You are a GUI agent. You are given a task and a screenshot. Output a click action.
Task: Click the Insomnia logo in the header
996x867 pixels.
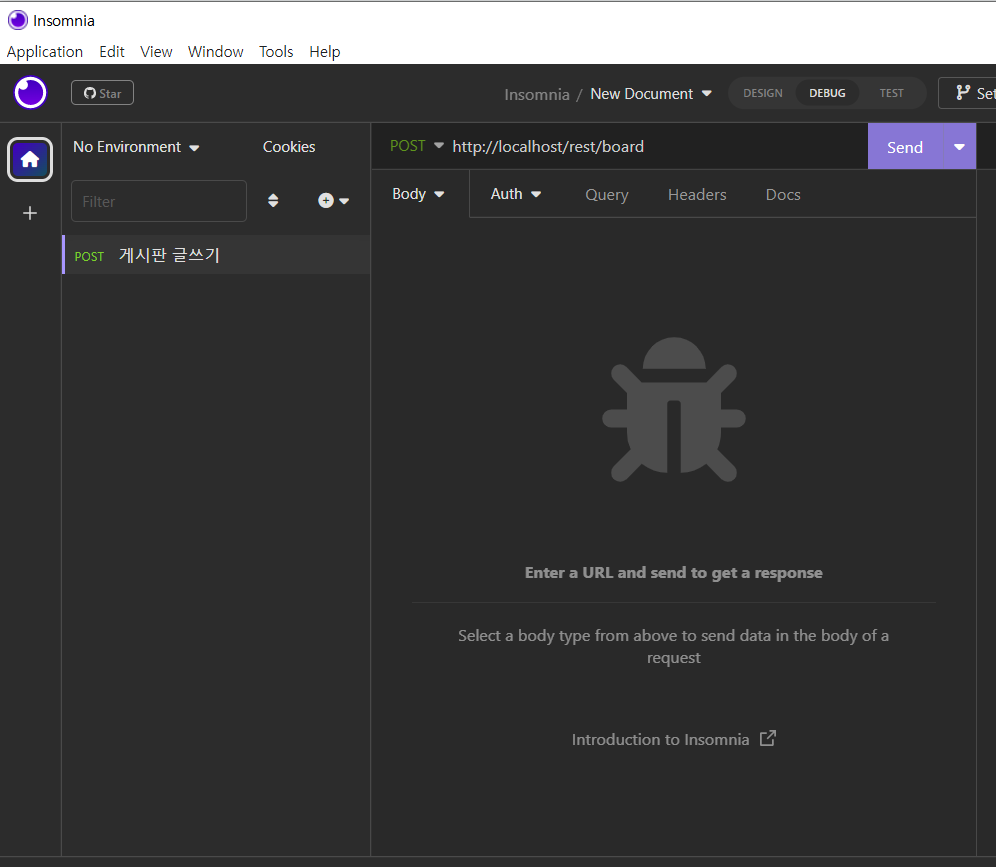[x=30, y=93]
